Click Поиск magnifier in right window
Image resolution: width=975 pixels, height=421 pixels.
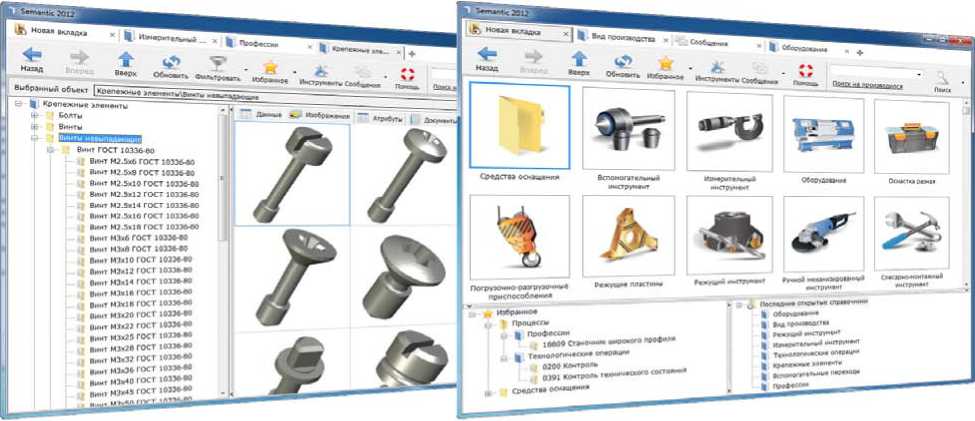pos(943,78)
